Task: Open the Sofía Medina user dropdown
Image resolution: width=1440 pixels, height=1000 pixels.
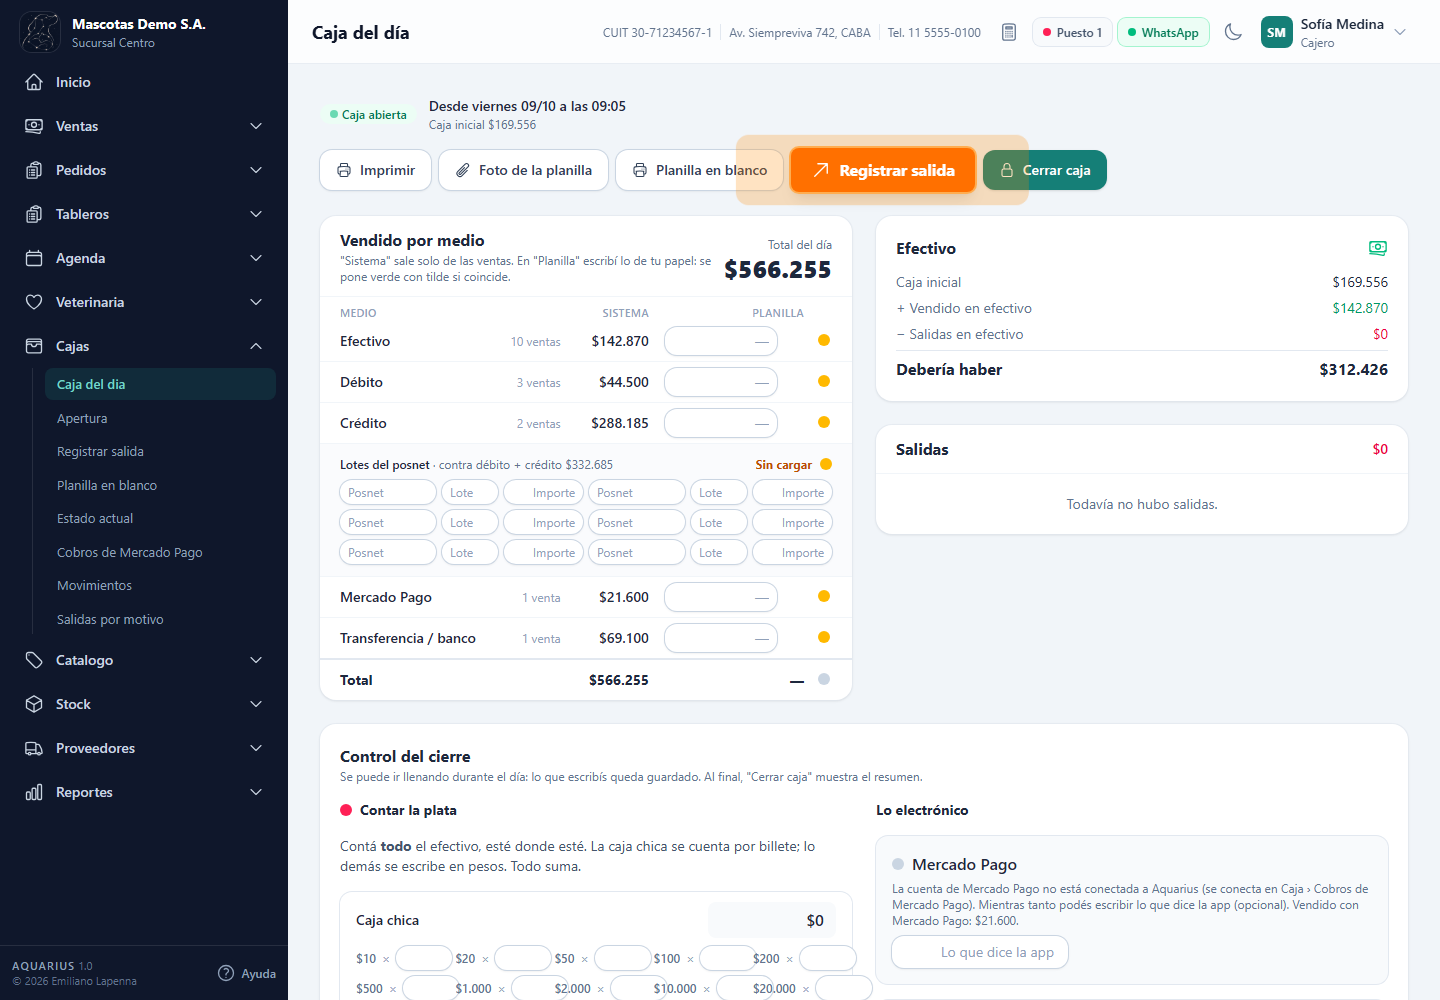Action: 1400,32
